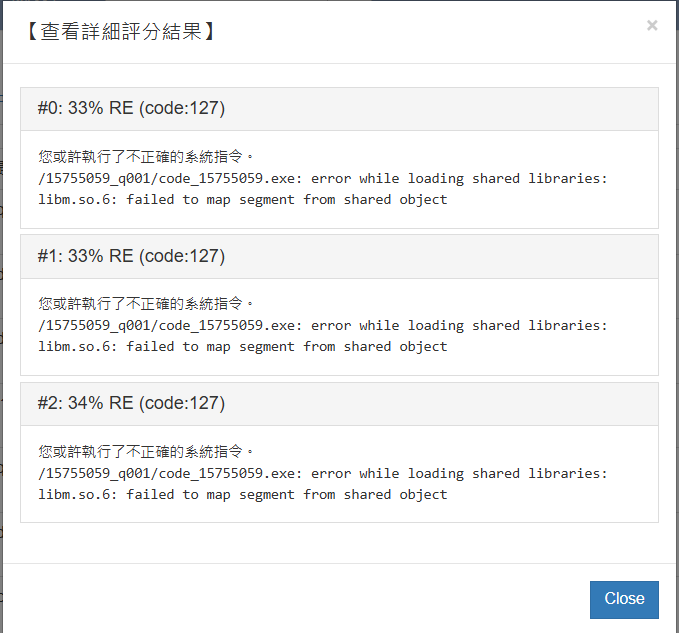The width and height of the screenshot is (679, 633).
Task: Click the 查看詳細評分結果 dialog title
Action: [x=119, y=31]
